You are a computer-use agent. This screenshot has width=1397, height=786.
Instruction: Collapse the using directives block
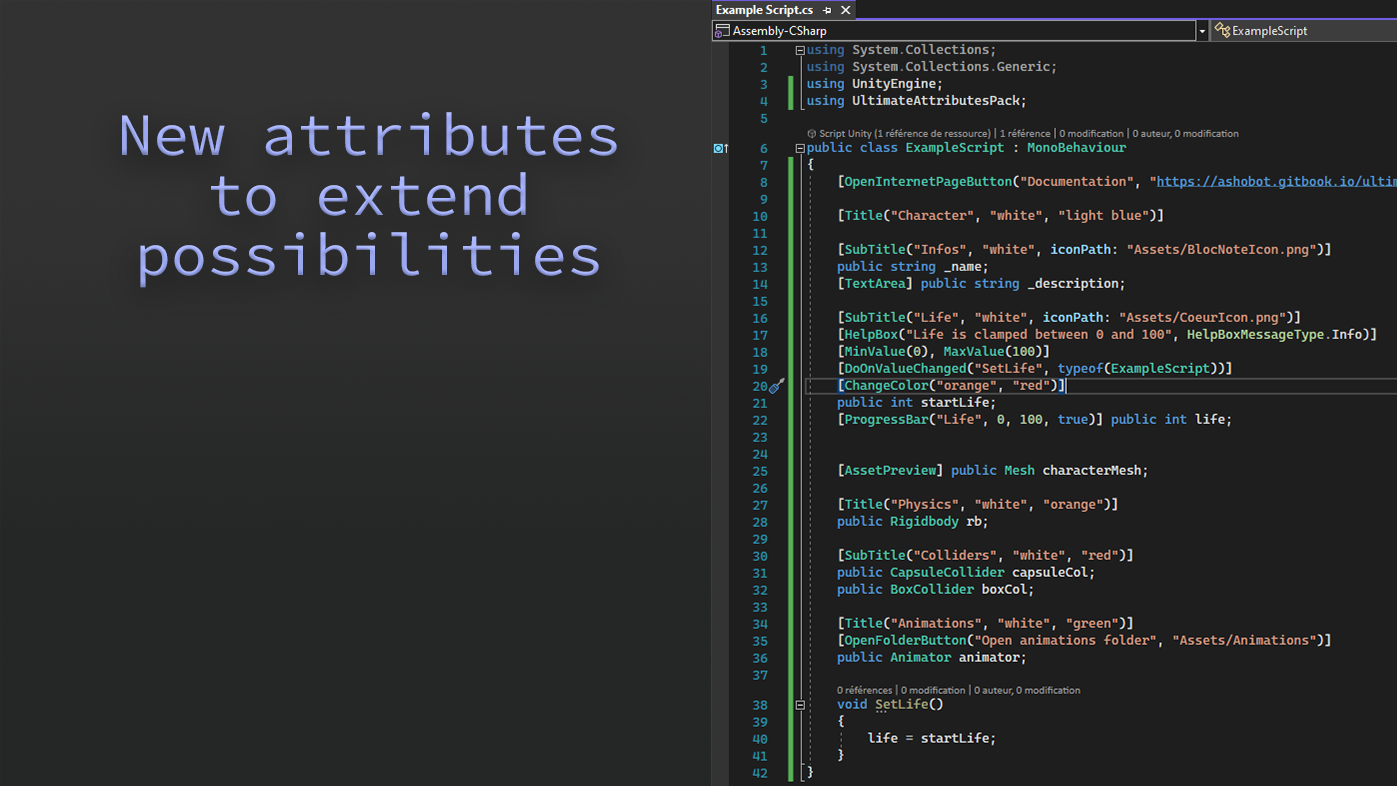tap(800, 50)
